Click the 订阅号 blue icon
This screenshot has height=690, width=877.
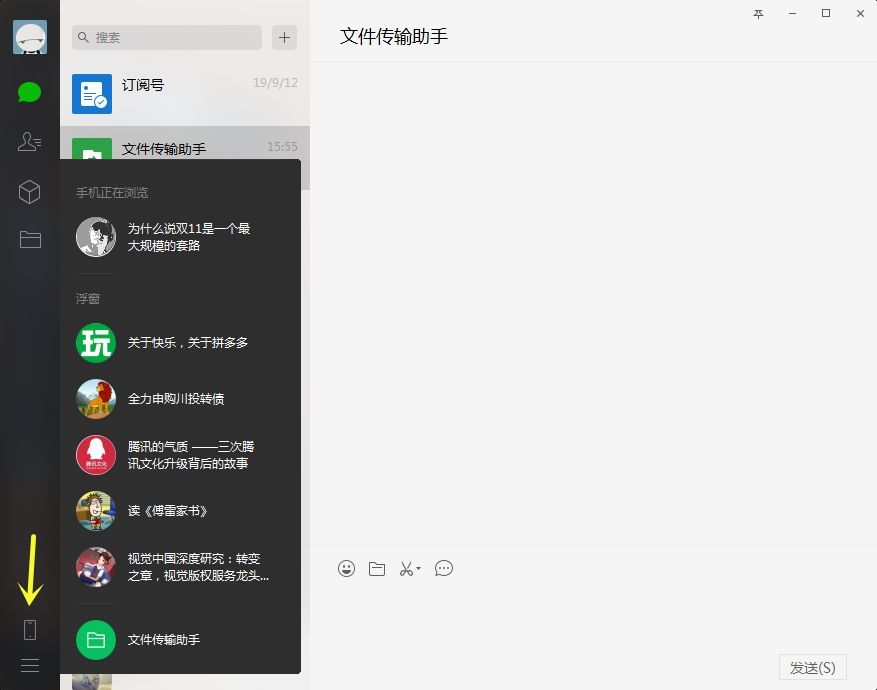[x=92, y=94]
